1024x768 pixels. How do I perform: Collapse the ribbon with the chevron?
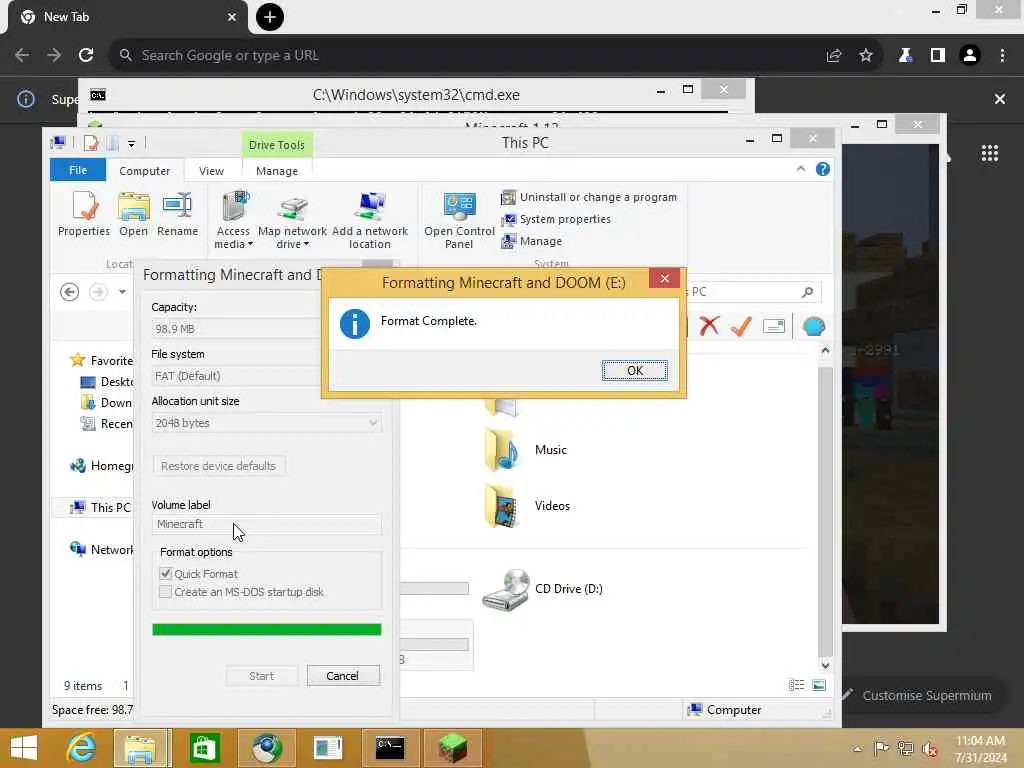(801, 169)
